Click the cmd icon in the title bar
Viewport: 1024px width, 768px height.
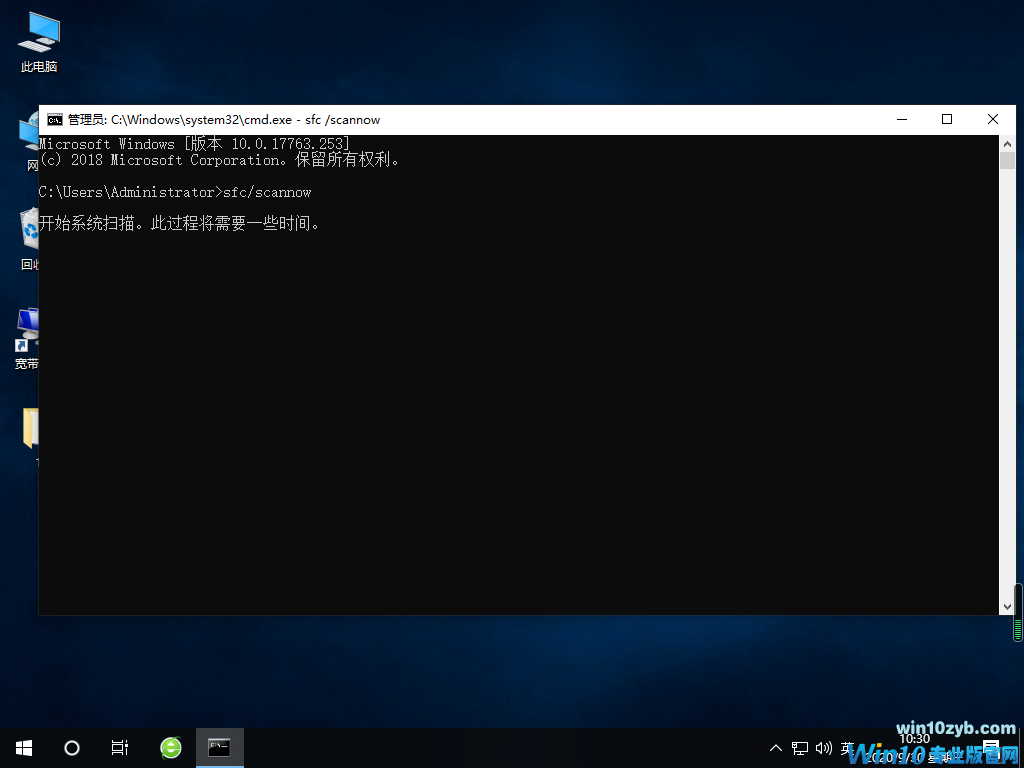(55, 119)
